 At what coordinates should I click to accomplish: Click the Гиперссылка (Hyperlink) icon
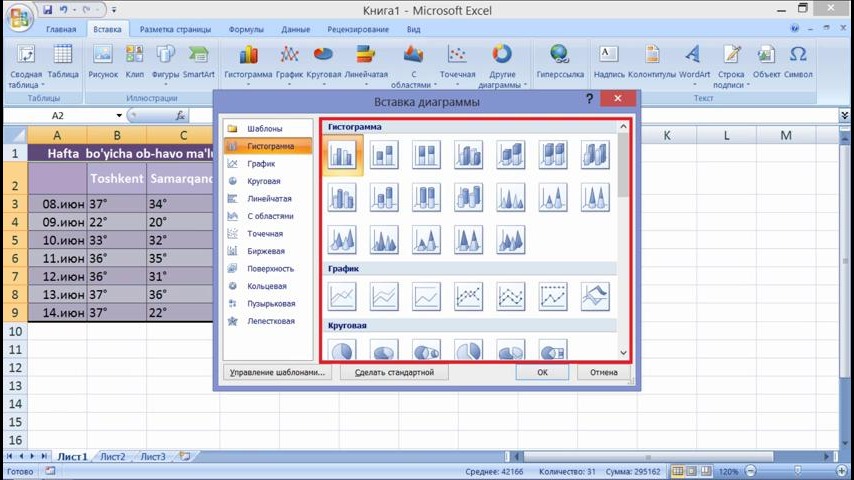[560, 61]
